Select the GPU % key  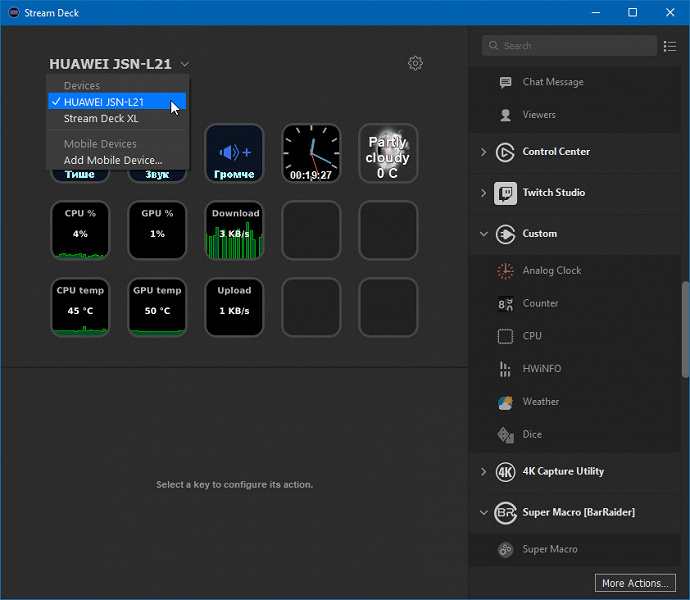pos(157,230)
